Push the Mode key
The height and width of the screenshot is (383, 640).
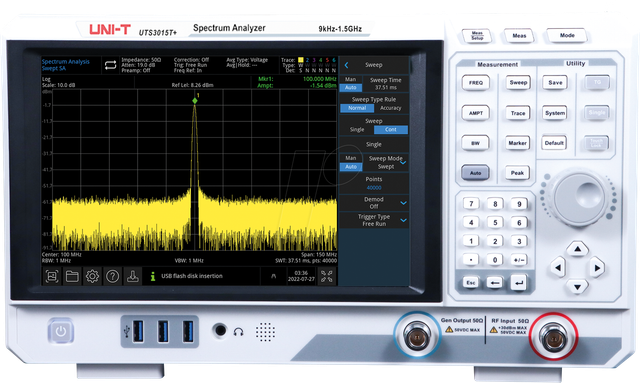pyautogui.click(x=567, y=36)
